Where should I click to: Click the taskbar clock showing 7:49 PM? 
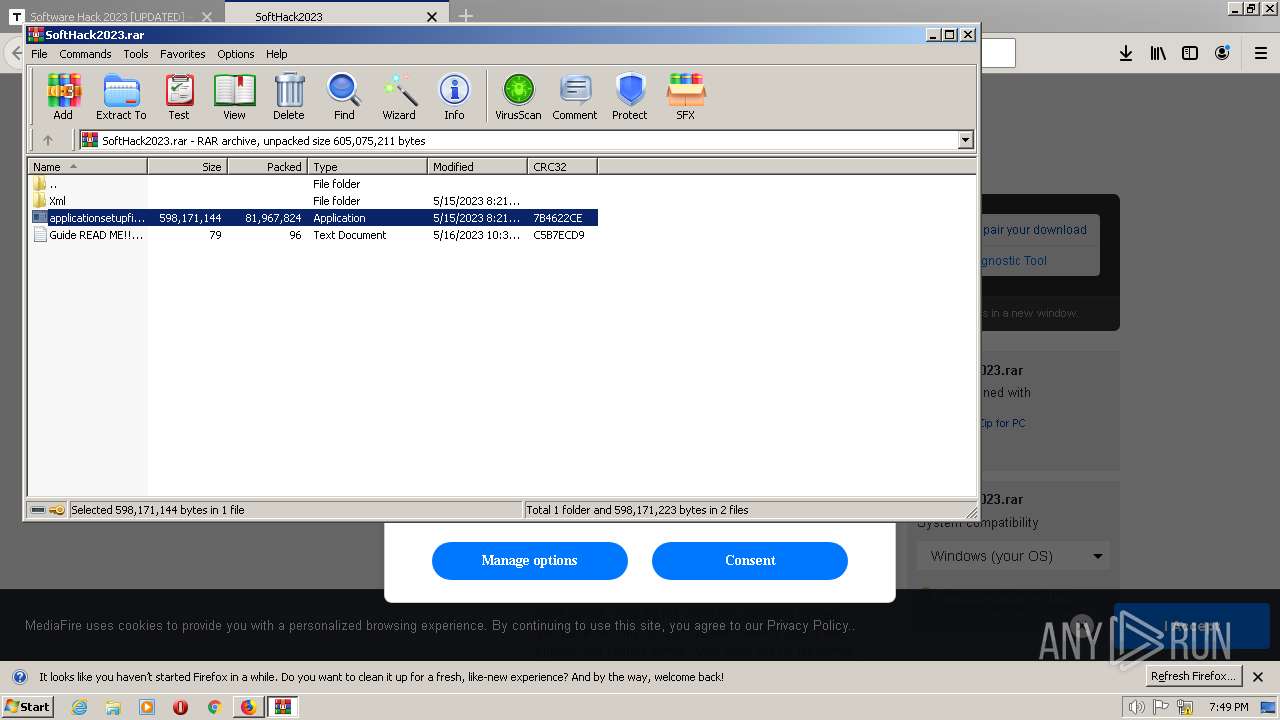coord(1228,707)
